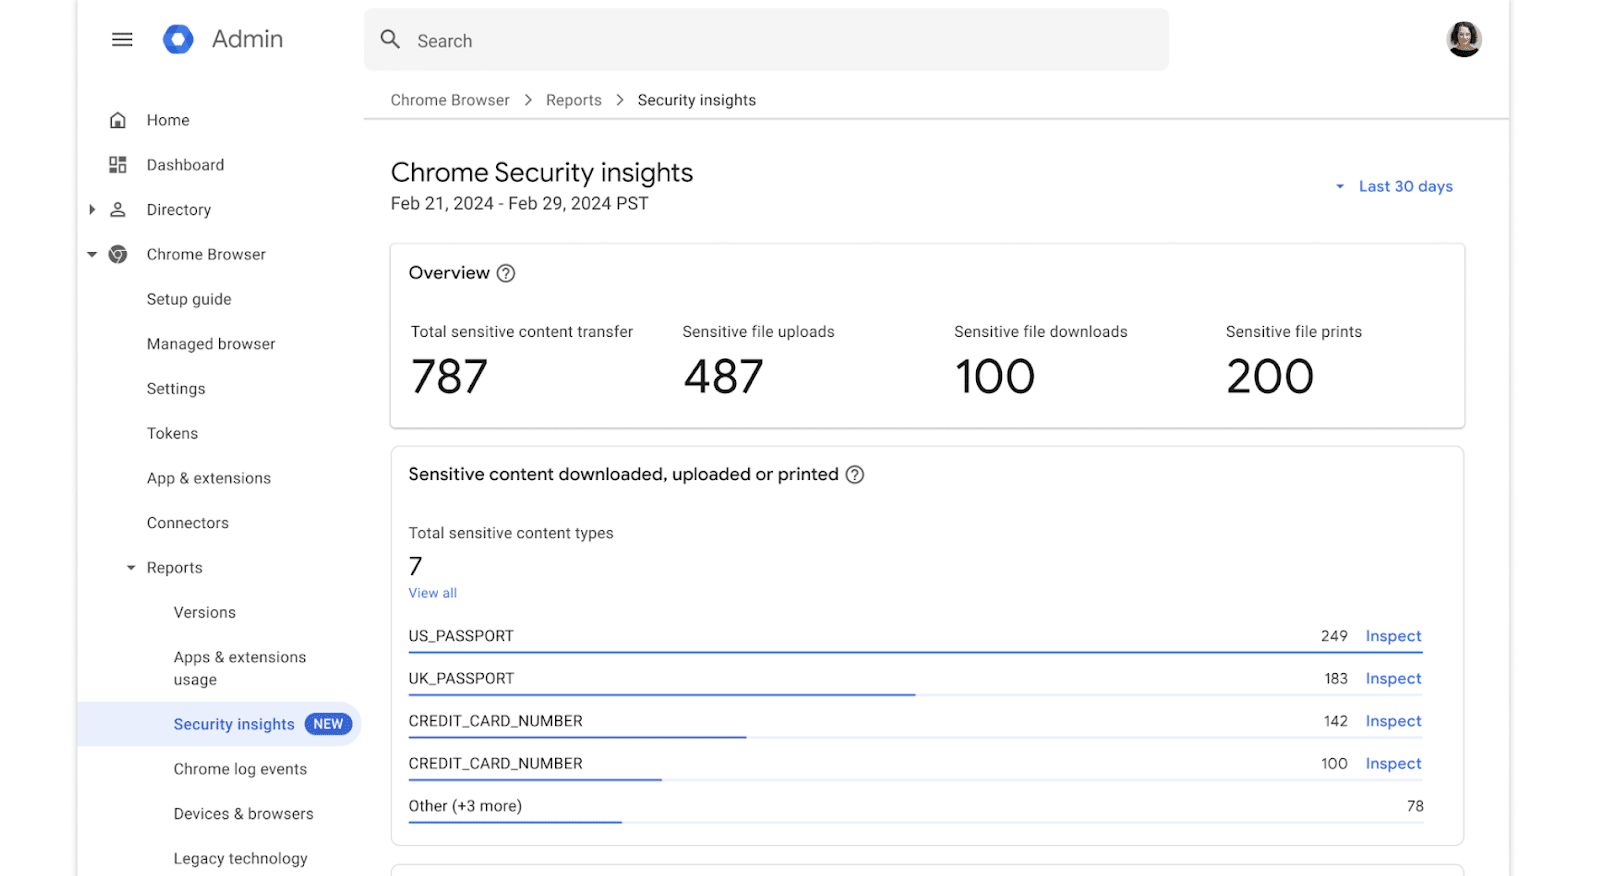Click View all content types link
This screenshot has width=1600, height=876.
point(432,593)
